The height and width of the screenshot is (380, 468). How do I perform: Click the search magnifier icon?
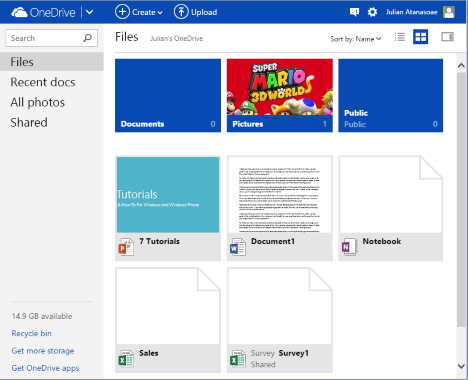tap(87, 38)
